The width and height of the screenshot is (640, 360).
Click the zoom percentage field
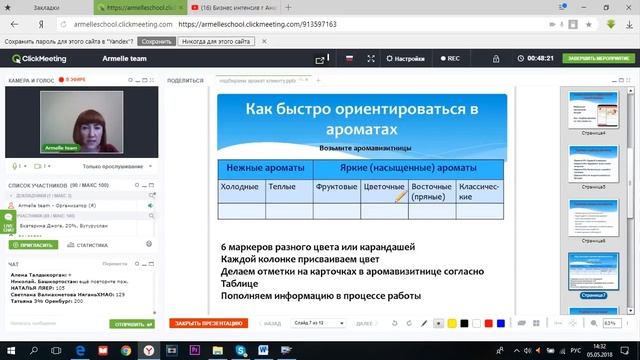(x=612, y=323)
